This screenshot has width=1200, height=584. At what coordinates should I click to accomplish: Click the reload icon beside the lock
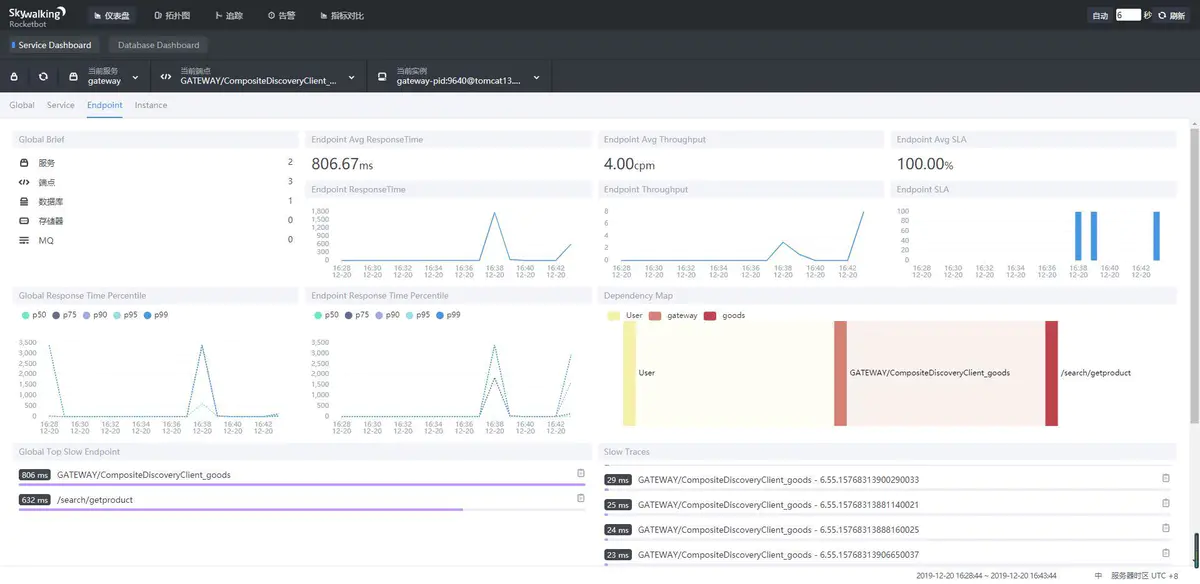coord(43,77)
